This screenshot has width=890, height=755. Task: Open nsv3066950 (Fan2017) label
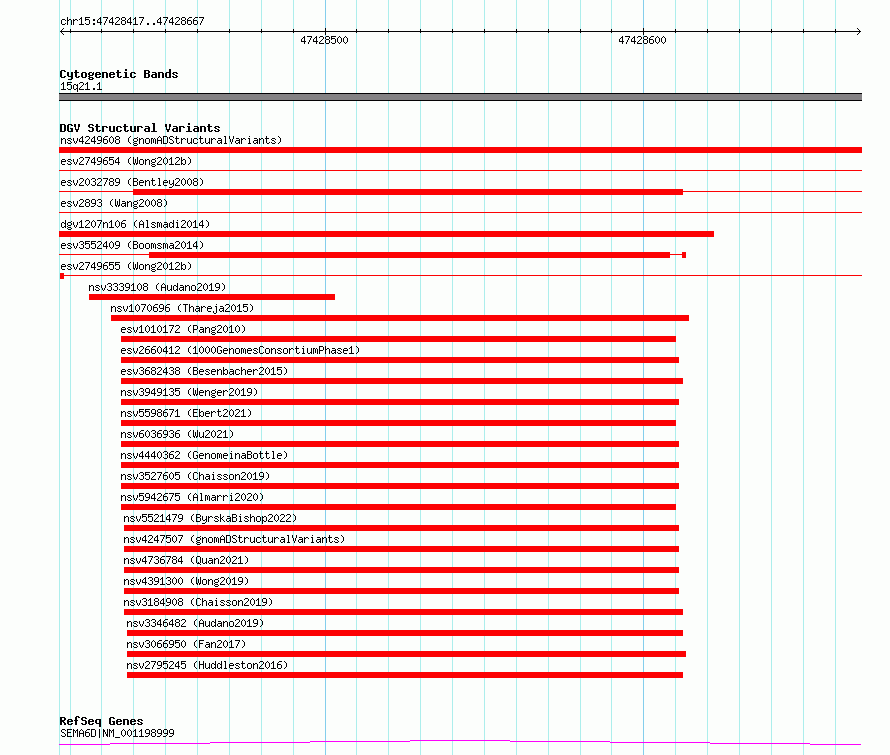tap(186, 644)
